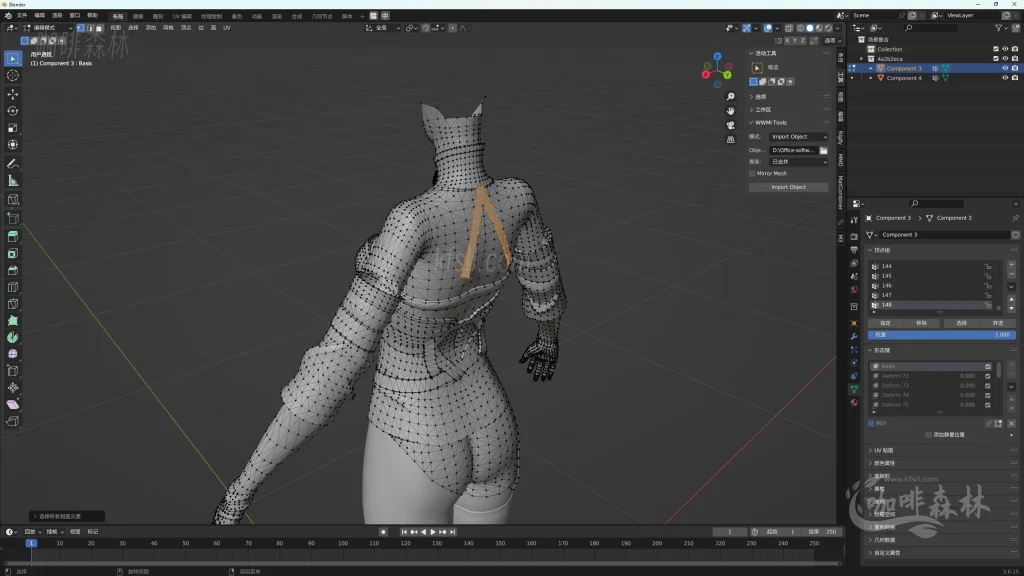
Task: Switch to edge select mode
Action: point(90,28)
